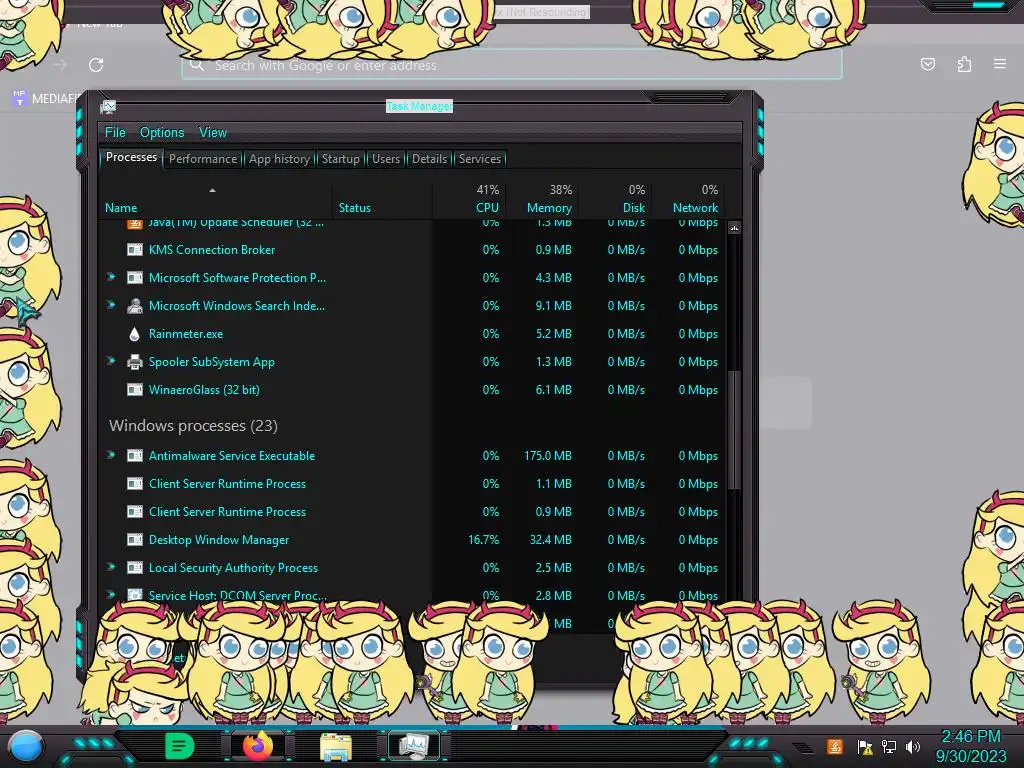This screenshot has height=768, width=1024.
Task: Focus the browser address search field
Action: point(512,65)
